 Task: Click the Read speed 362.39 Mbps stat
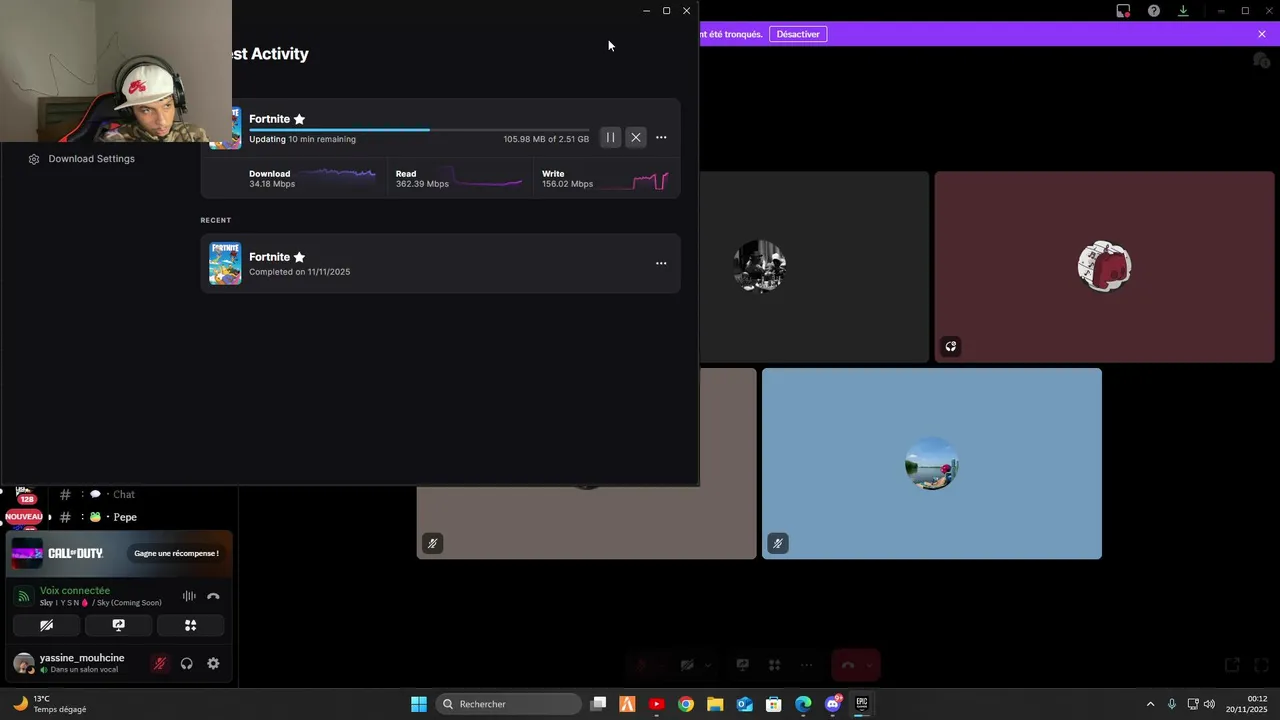coord(421,179)
